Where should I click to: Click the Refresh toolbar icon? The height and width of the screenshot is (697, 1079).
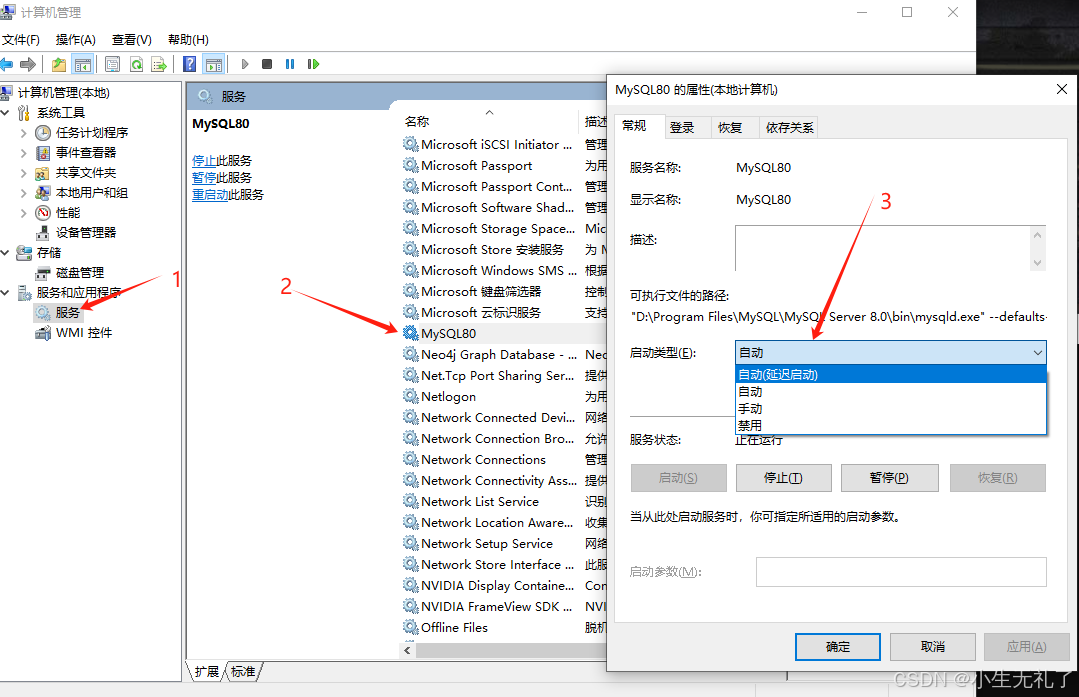click(136, 64)
